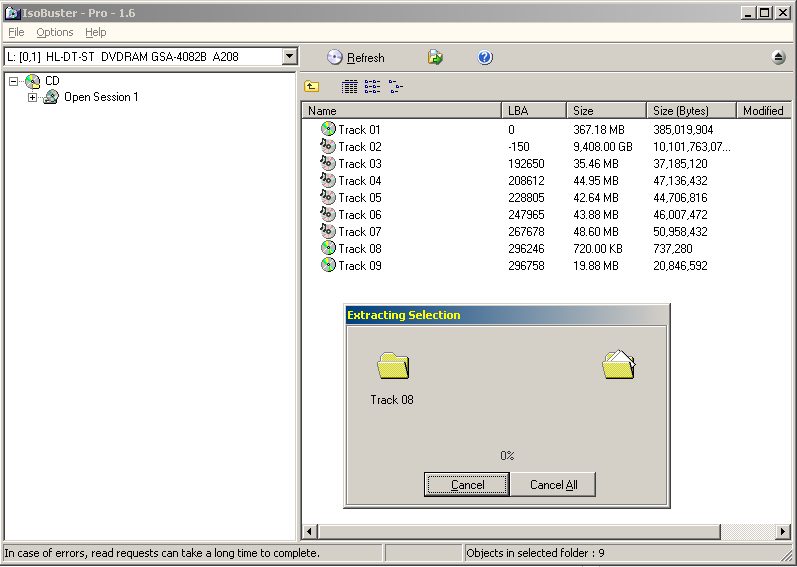The width and height of the screenshot is (797, 567).
Task: Click the Track 02 name text
Action: tap(360, 147)
